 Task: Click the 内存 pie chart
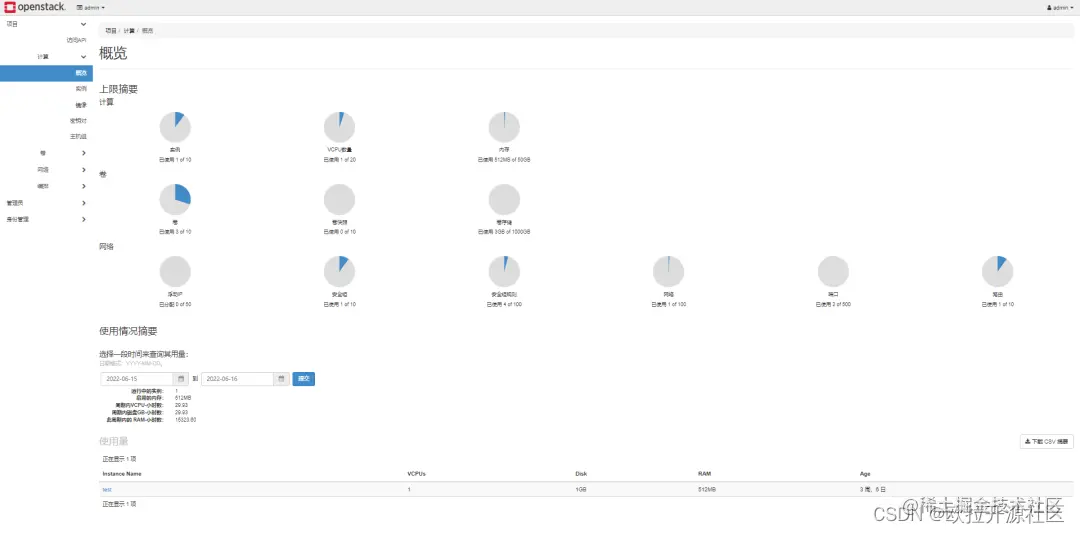(x=504, y=127)
